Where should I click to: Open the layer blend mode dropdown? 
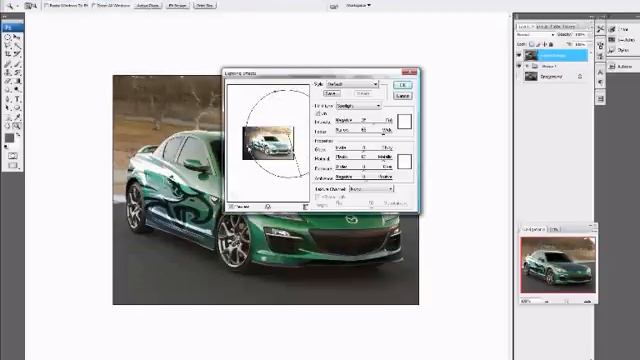[x=536, y=35]
